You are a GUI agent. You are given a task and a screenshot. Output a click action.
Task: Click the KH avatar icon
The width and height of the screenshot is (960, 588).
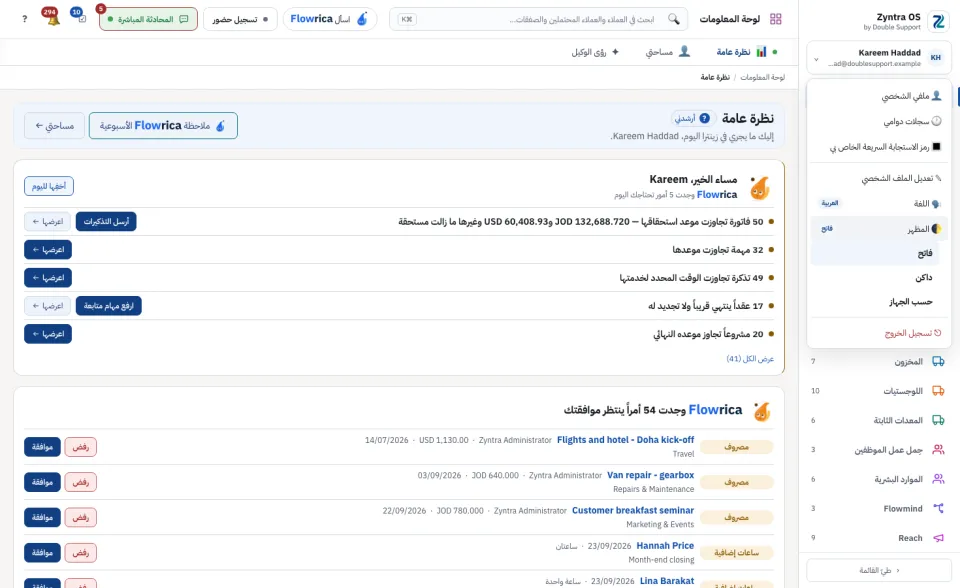[x=936, y=58]
